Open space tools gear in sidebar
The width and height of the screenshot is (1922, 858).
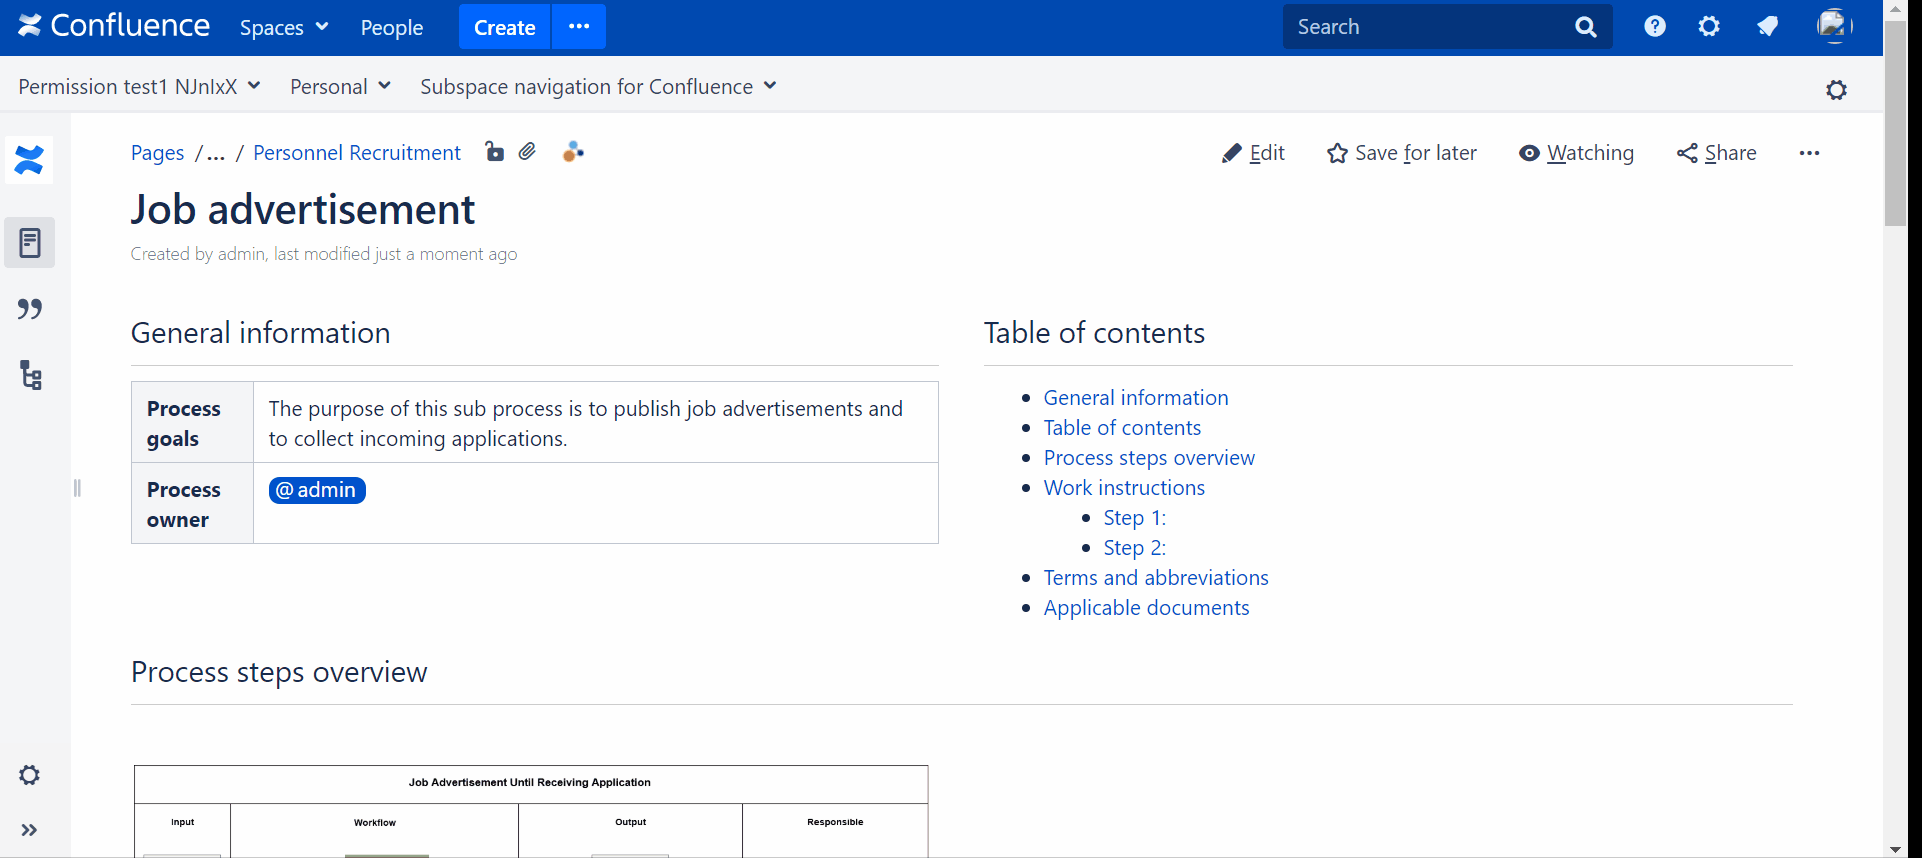click(x=30, y=775)
